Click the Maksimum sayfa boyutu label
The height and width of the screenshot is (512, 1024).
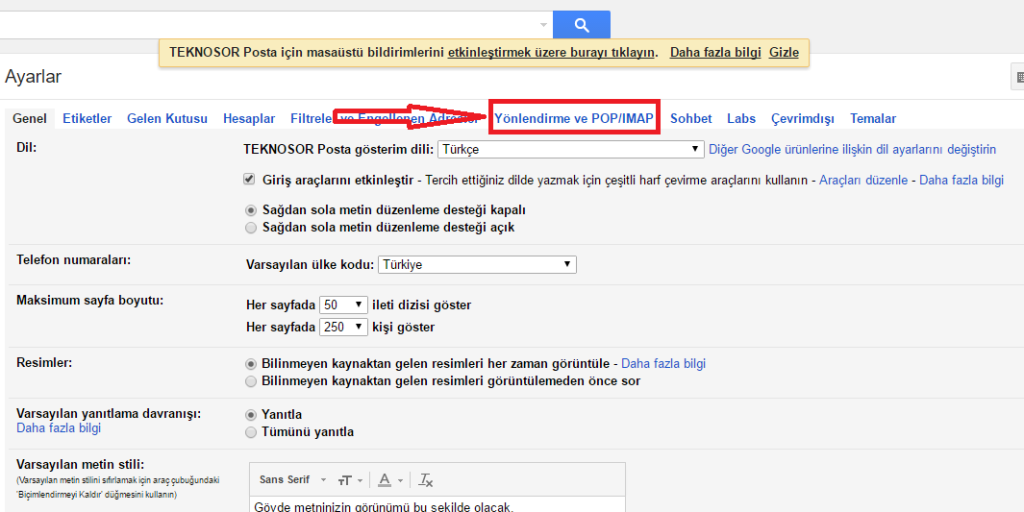89,300
